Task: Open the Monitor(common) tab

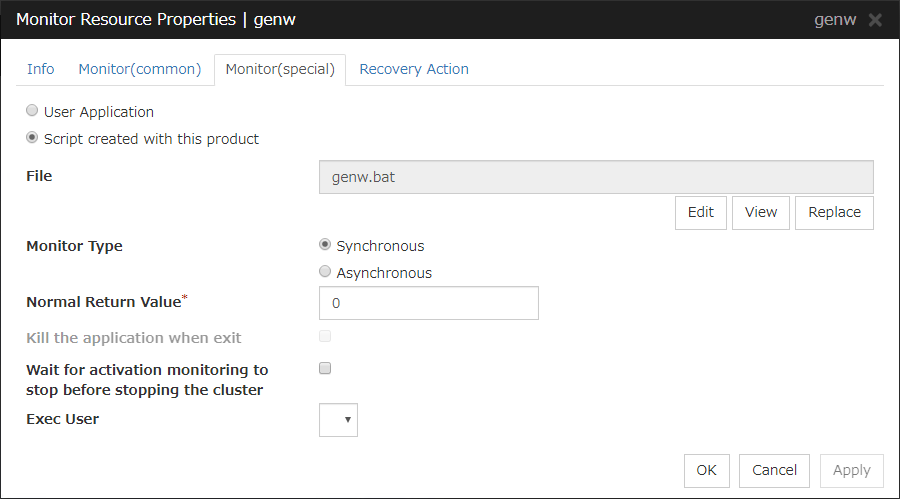Action: click(140, 69)
